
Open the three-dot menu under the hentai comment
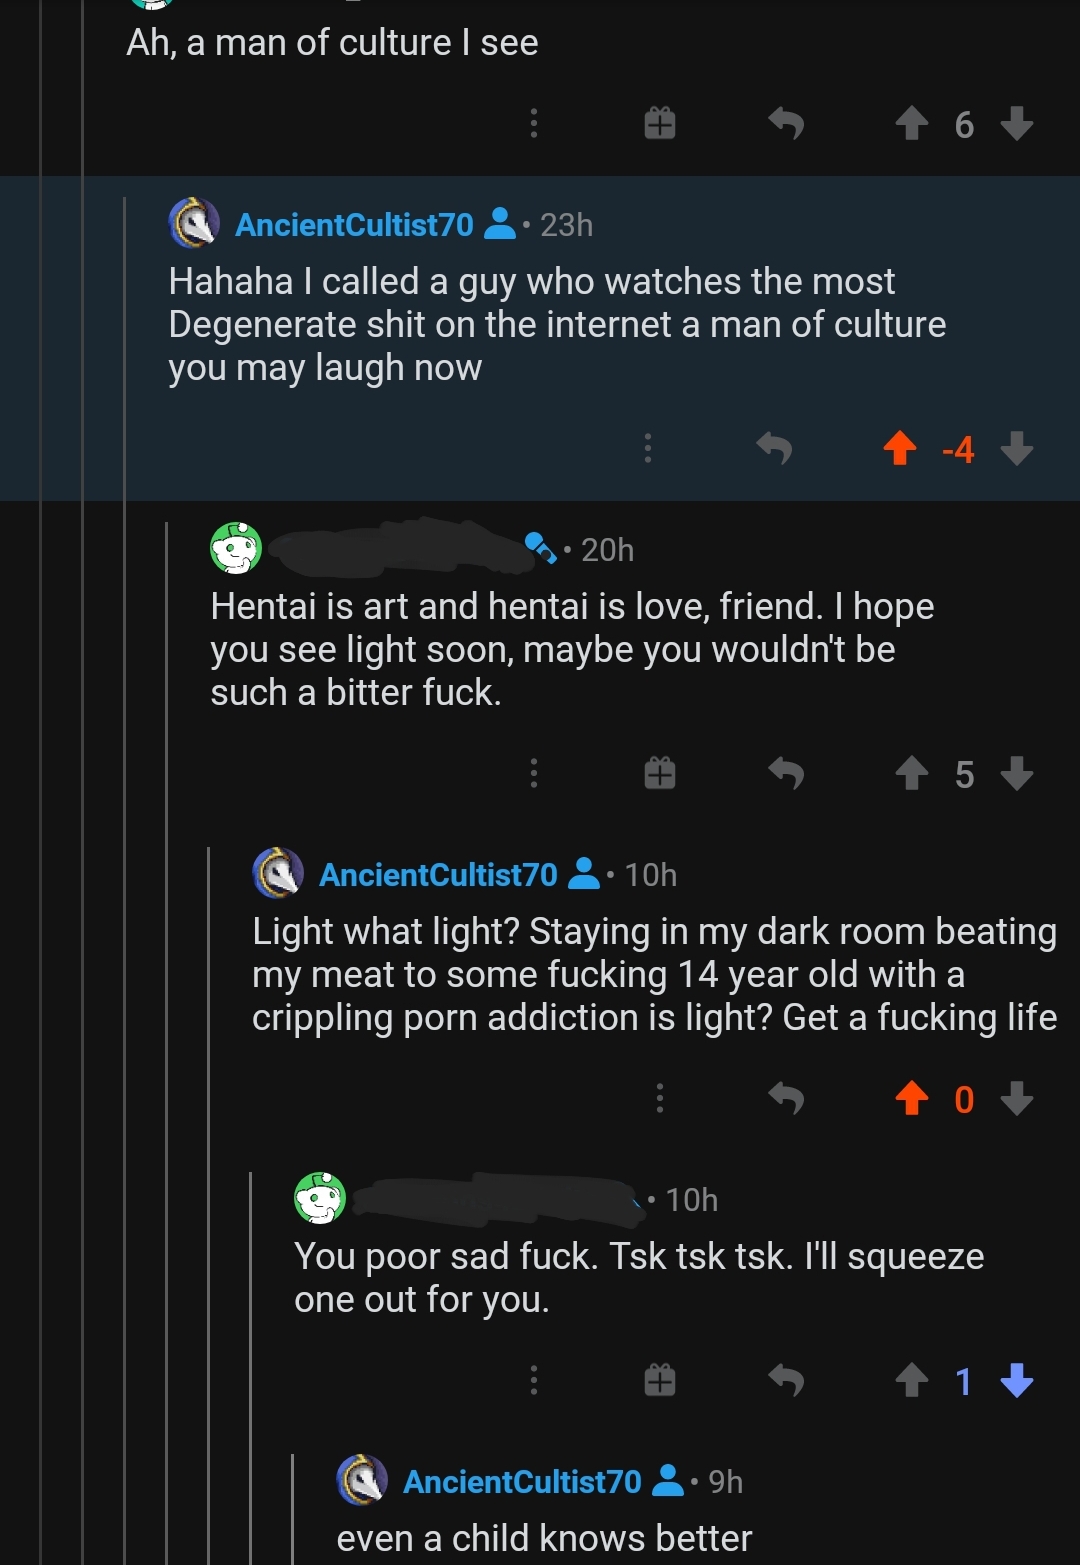pos(534,773)
